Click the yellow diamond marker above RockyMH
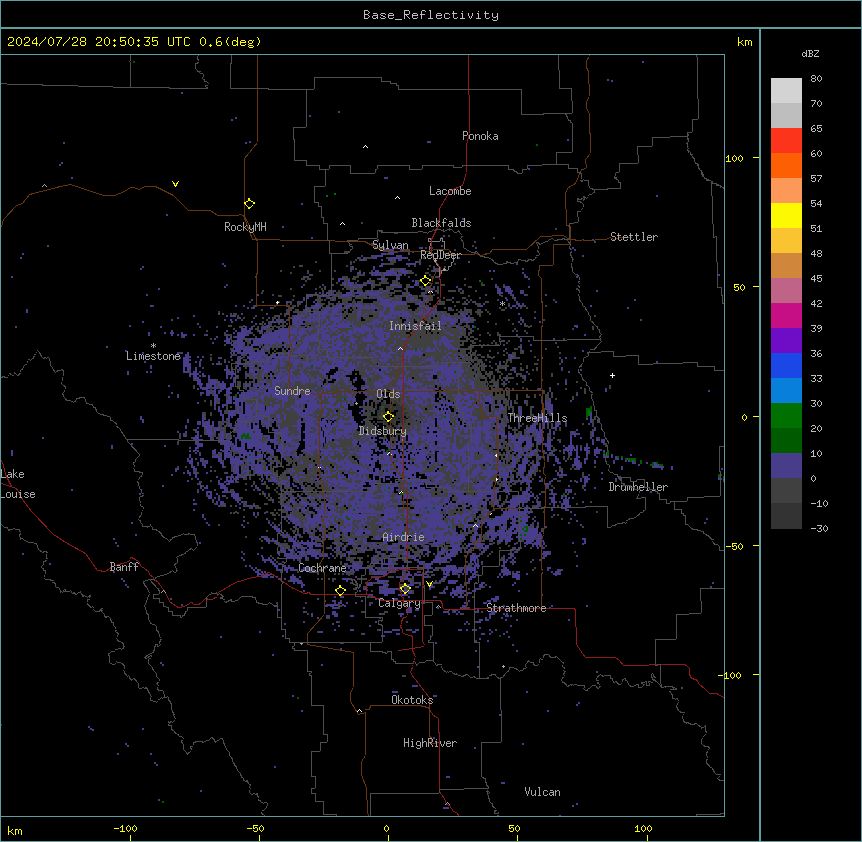This screenshot has width=862, height=842. click(x=249, y=204)
